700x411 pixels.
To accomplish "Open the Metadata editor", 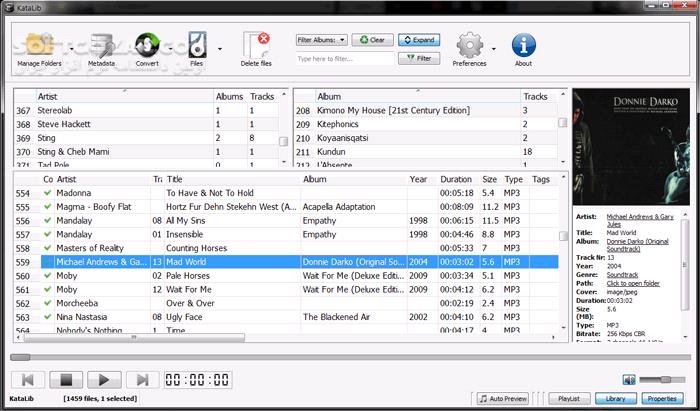I will [101, 48].
